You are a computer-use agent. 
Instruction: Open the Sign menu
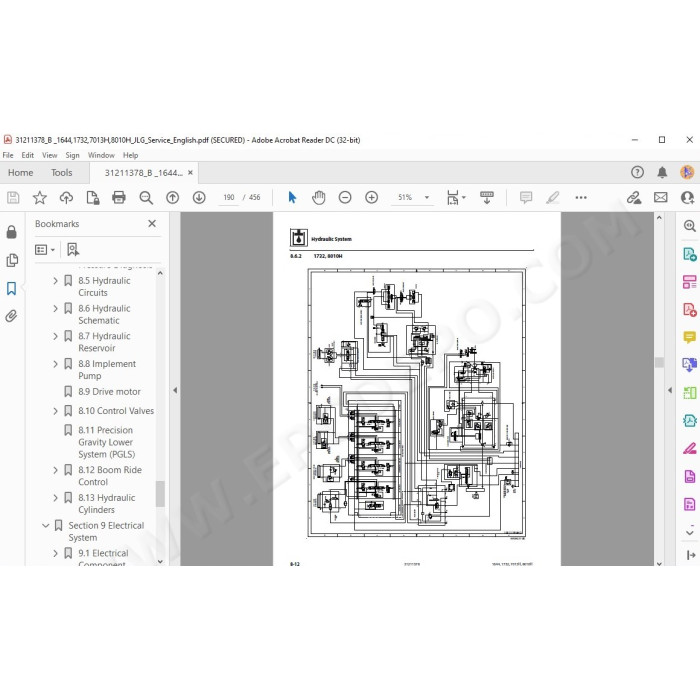pyautogui.click(x=72, y=155)
